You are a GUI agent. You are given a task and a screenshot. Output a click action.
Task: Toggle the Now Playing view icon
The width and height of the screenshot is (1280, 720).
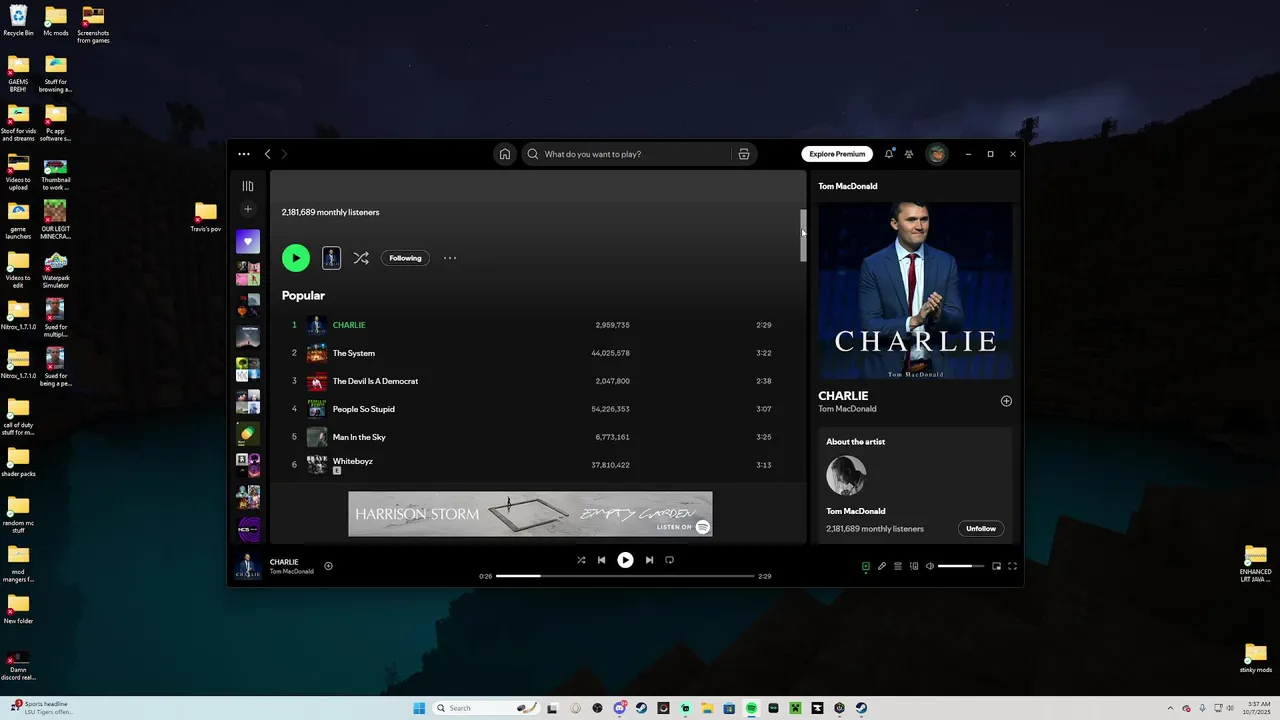[866, 566]
